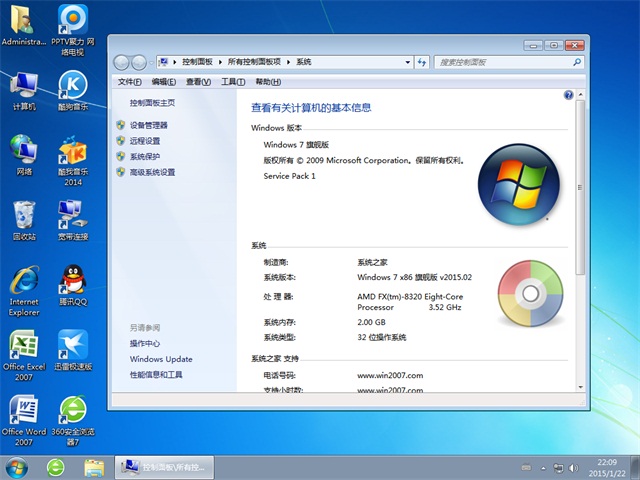Click the help question mark icon

568,95
